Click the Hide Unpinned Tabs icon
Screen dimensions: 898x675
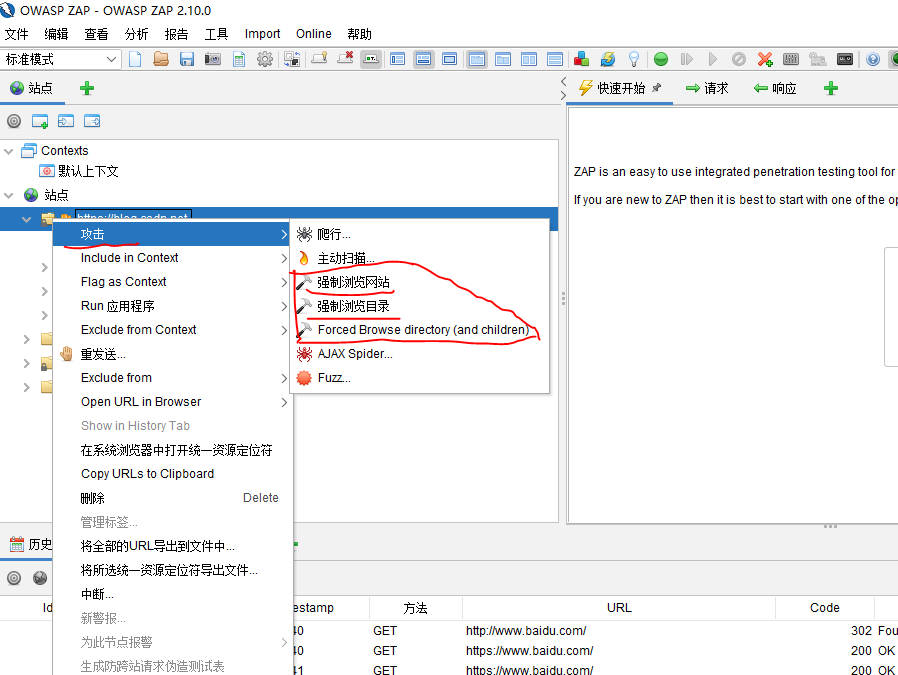[345, 59]
